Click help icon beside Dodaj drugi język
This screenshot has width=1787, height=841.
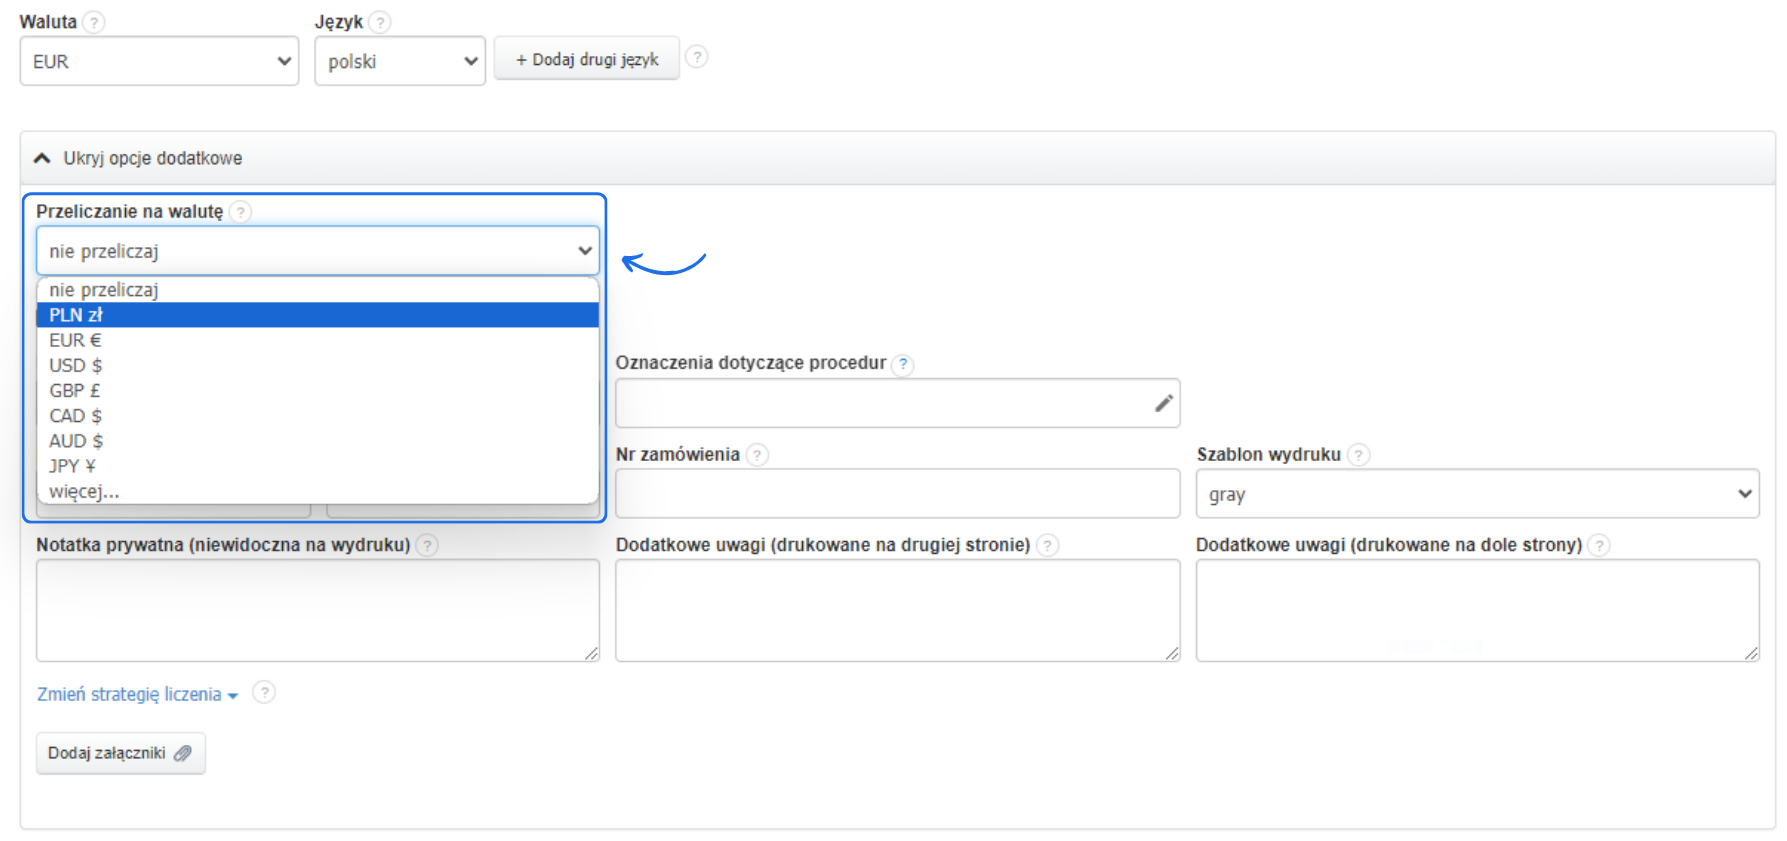[x=697, y=57]
